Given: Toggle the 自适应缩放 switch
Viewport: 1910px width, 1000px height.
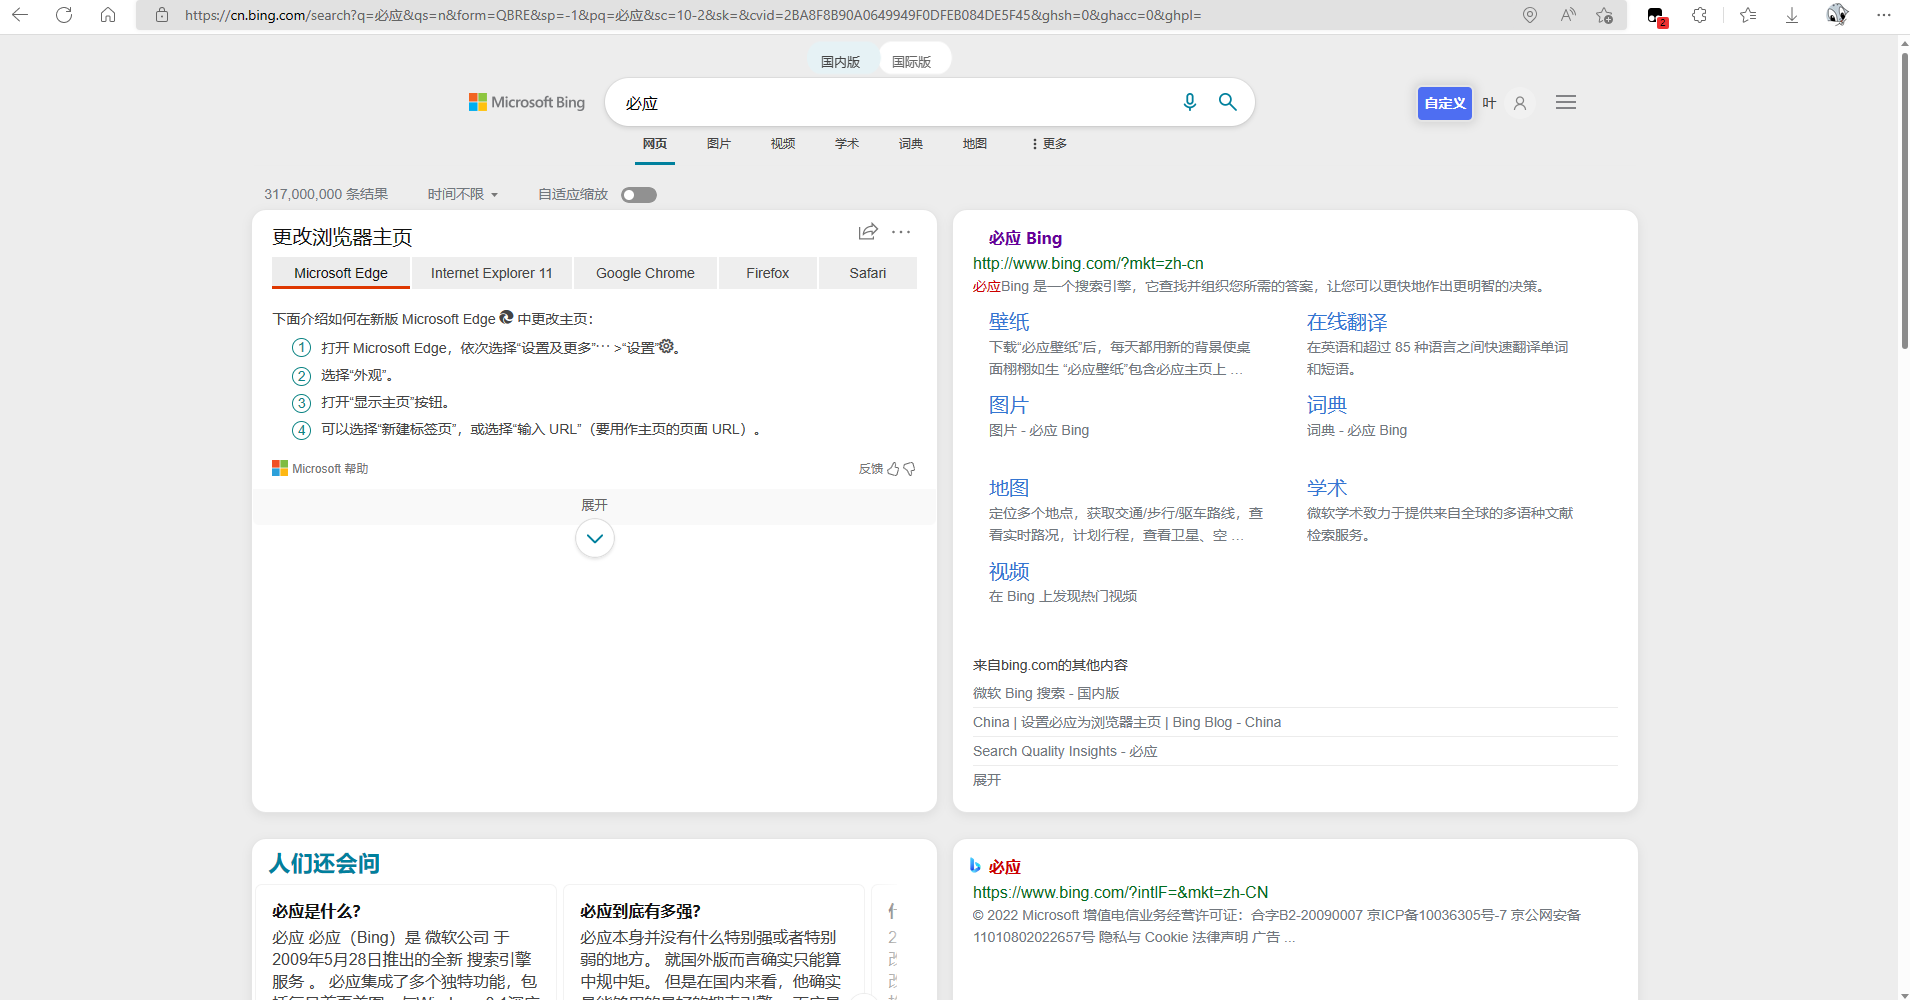Looking at the screenshot, I should 639,195.
